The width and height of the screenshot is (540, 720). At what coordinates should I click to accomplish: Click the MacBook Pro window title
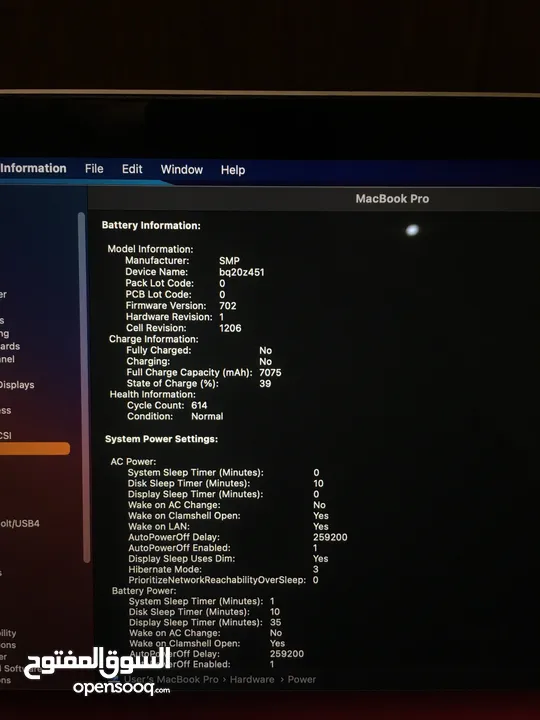[x=392, y=199]
